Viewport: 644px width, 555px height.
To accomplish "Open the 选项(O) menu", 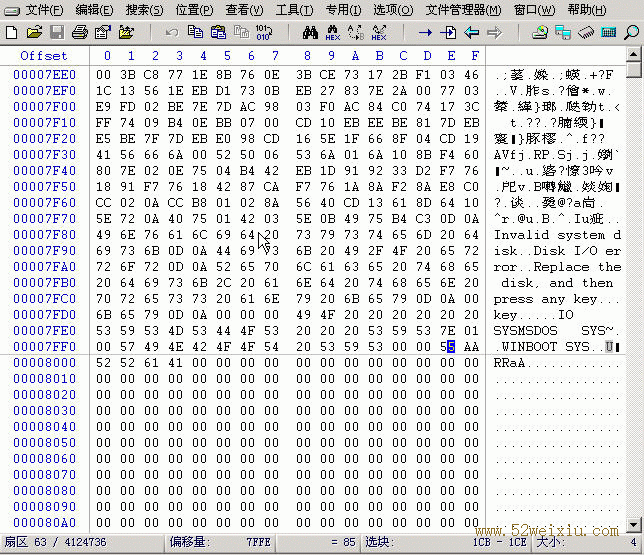I will 393,9.
